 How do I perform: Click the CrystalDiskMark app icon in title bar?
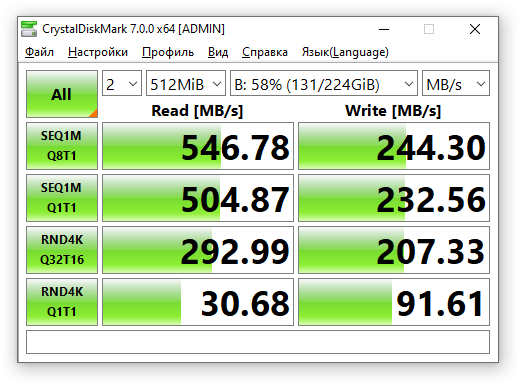(x=29, y=29)
